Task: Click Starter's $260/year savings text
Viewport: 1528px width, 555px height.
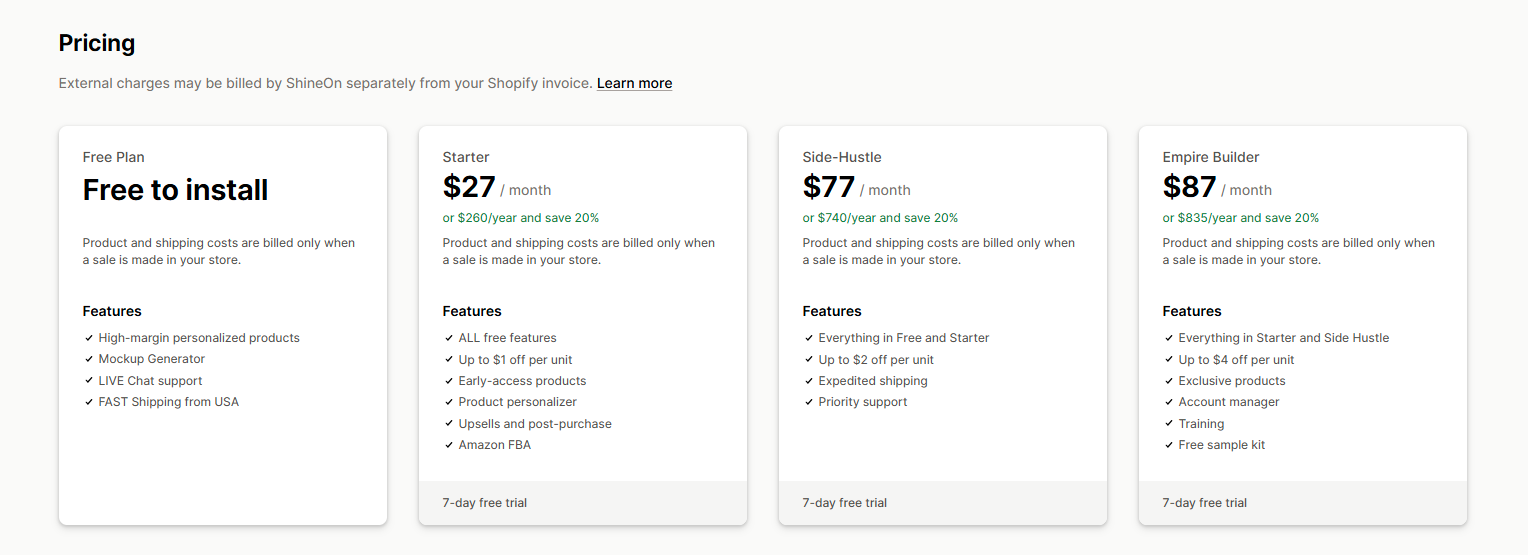Action: 521,218
